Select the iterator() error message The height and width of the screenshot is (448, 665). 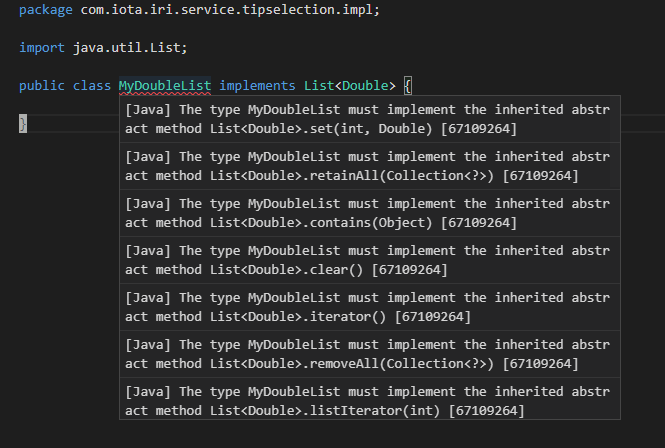tap(366, 307)
